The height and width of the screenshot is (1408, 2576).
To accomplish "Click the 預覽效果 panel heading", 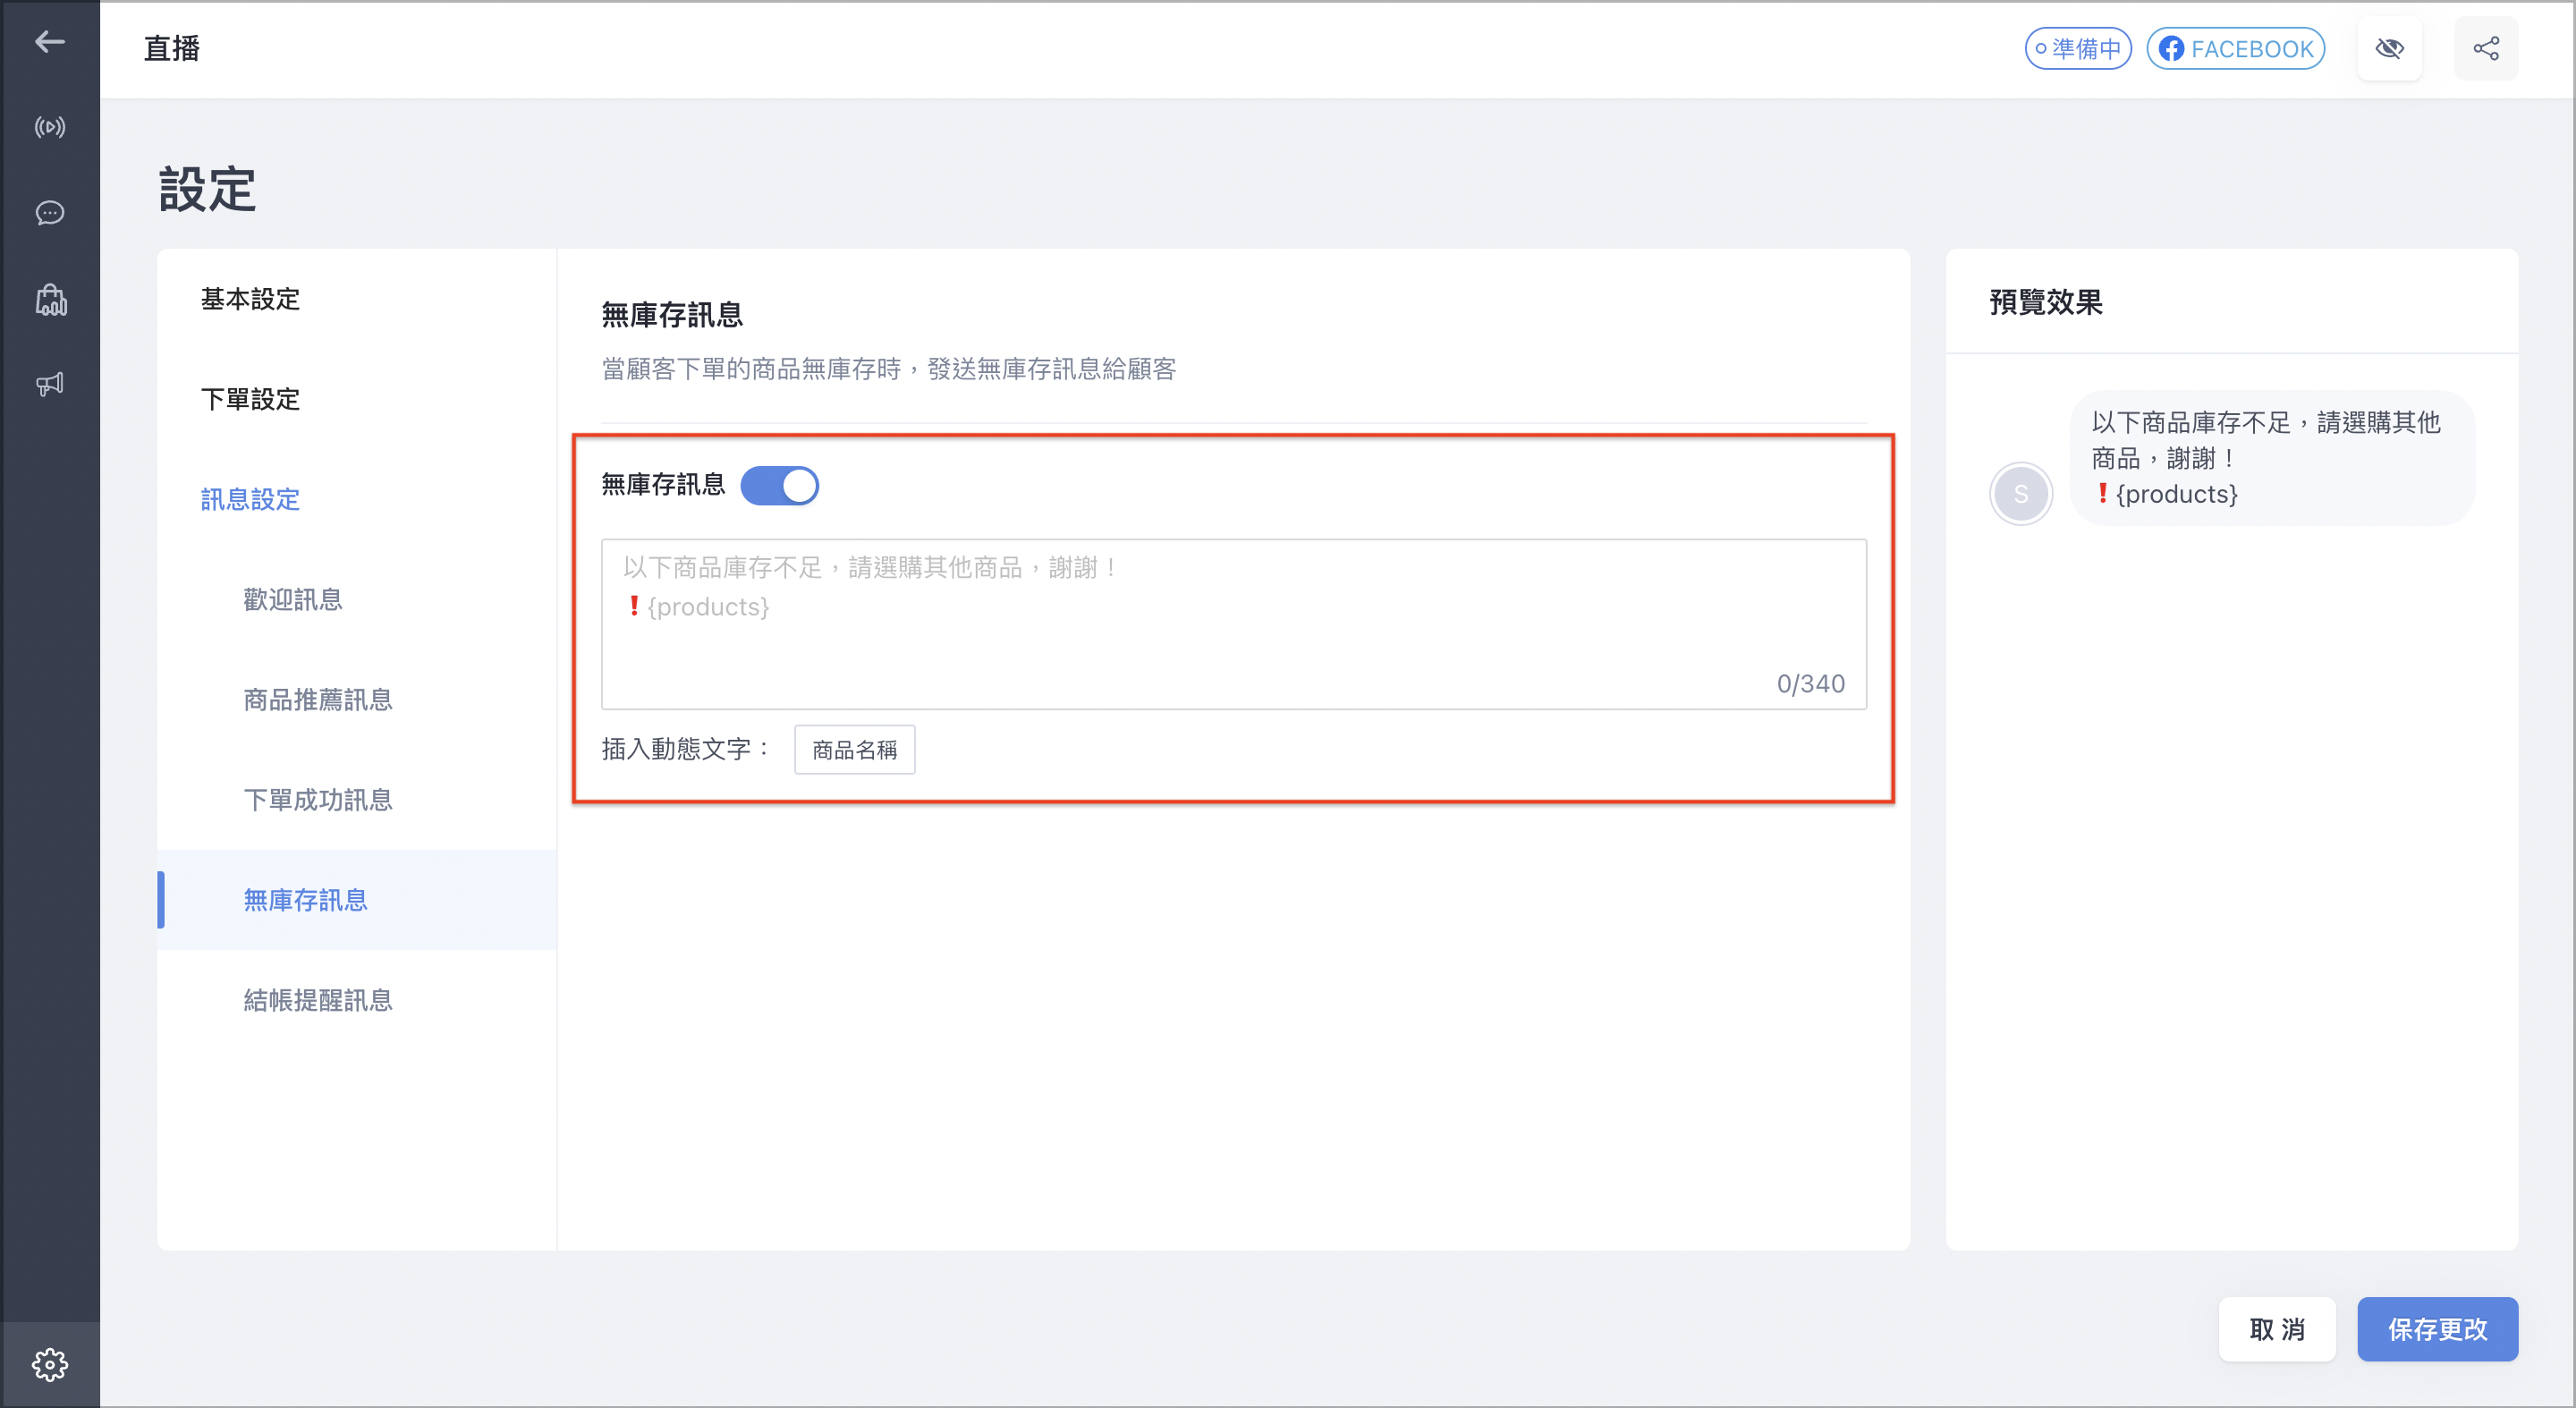I will 2045,301.
